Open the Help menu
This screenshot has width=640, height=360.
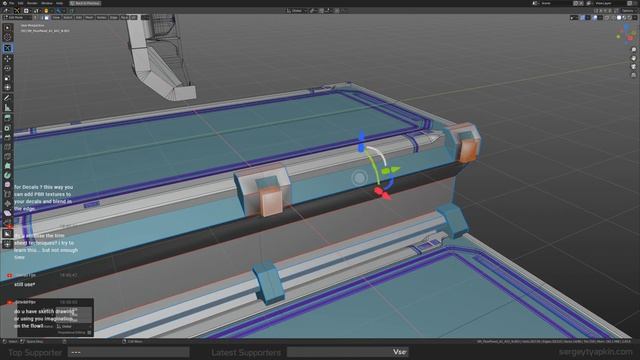pyautogui.click(x=59, y=3)
